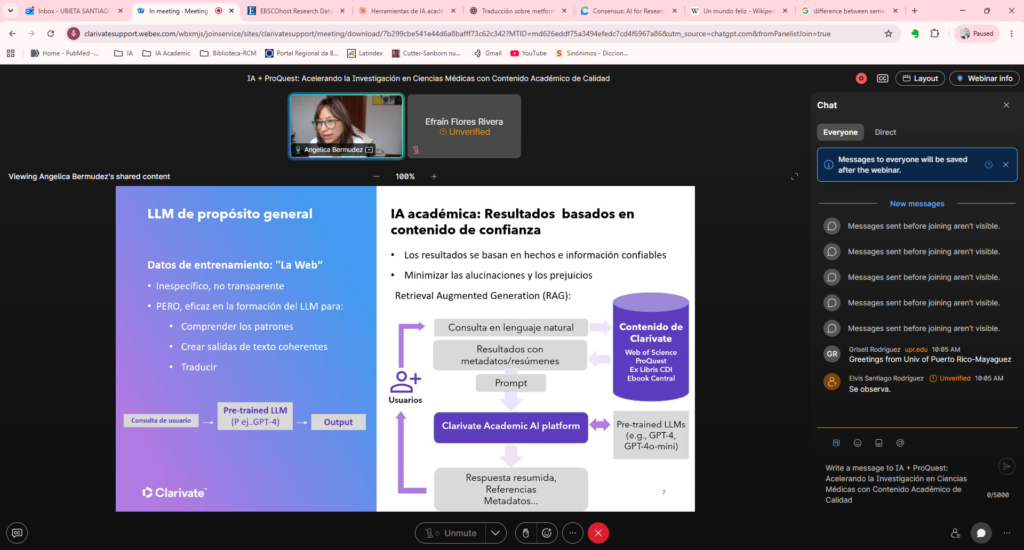The width and height of the screenshot is (1024, 550).
Task: Click the recording indicator icon
Action: point(861,78)
